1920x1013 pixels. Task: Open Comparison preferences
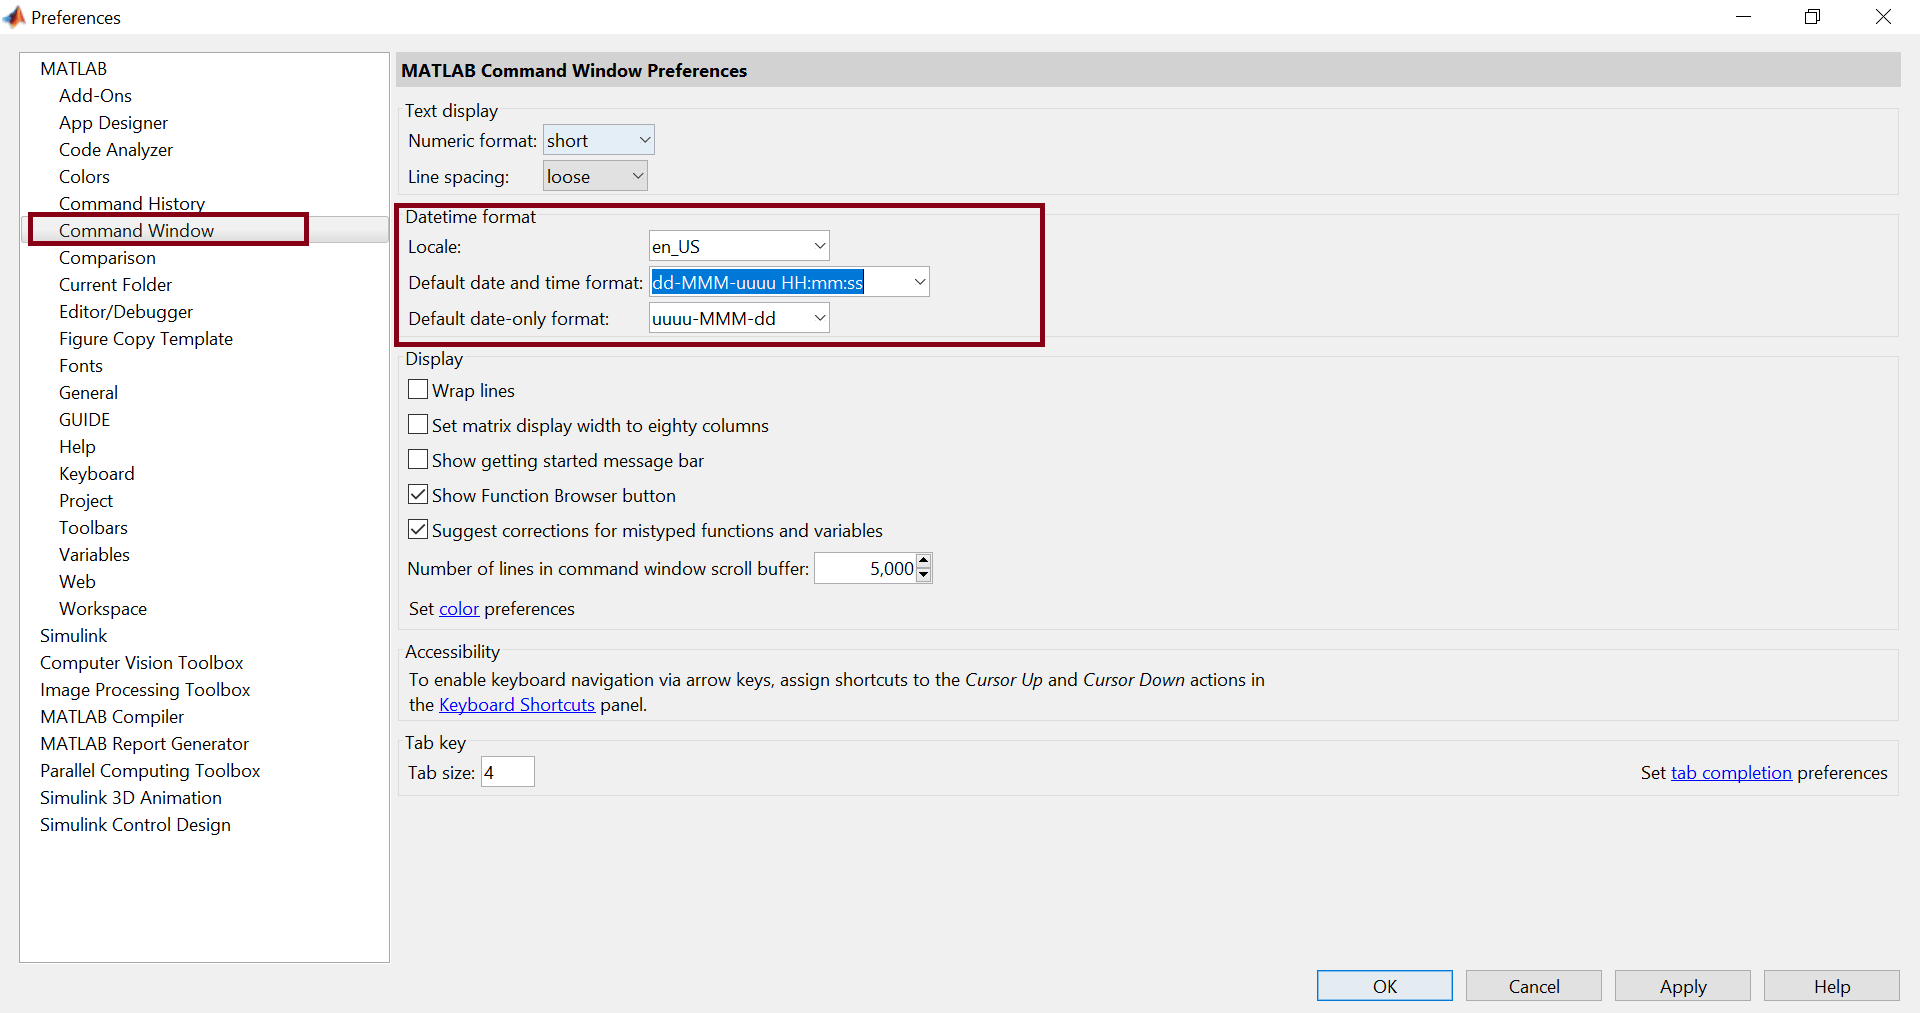107,257
